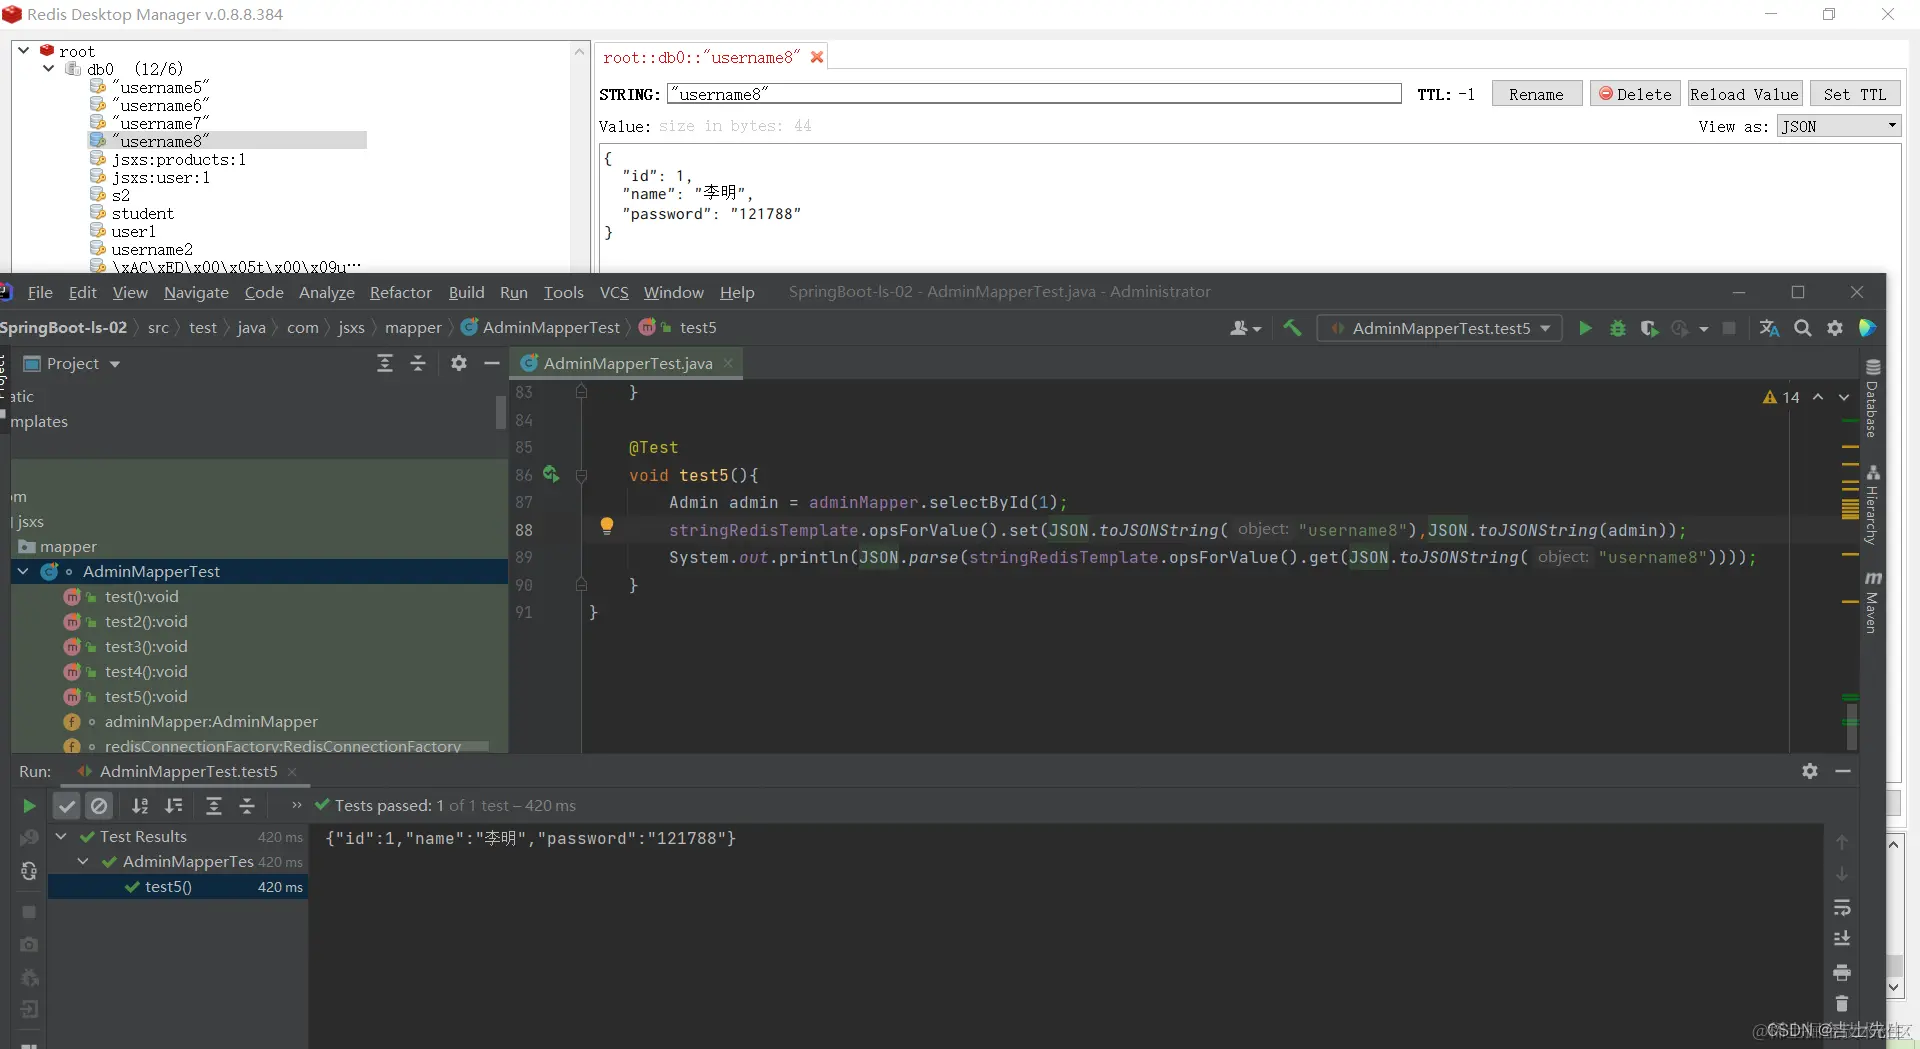Viewport: 1920px width, 1049px height.
Task: Click print icon in Run console sidebar
Action: coord(1842,972)
